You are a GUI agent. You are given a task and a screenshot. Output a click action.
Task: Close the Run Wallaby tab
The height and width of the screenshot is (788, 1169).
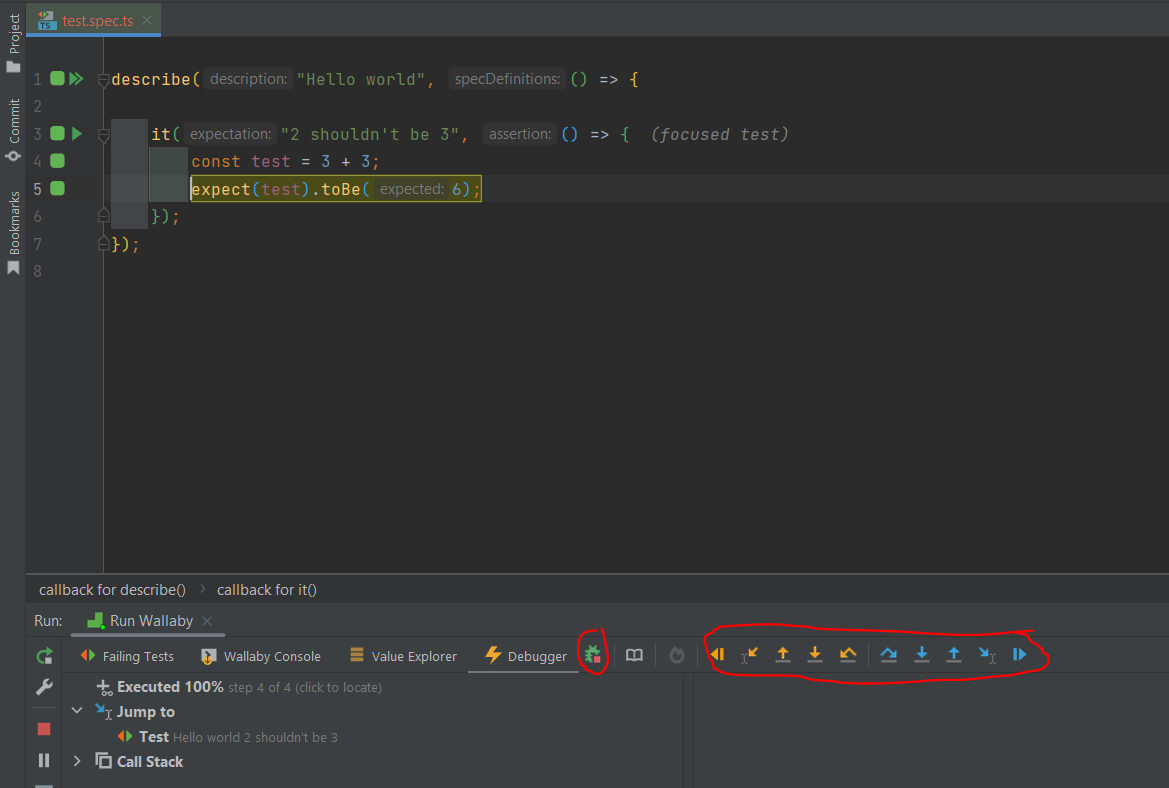[x=207, y=621]
